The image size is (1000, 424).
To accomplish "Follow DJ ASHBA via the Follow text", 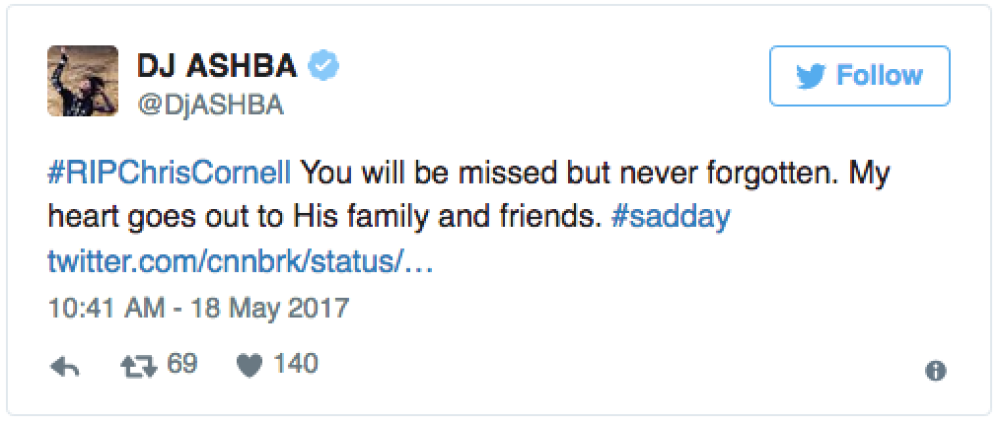I will [879, 76].
